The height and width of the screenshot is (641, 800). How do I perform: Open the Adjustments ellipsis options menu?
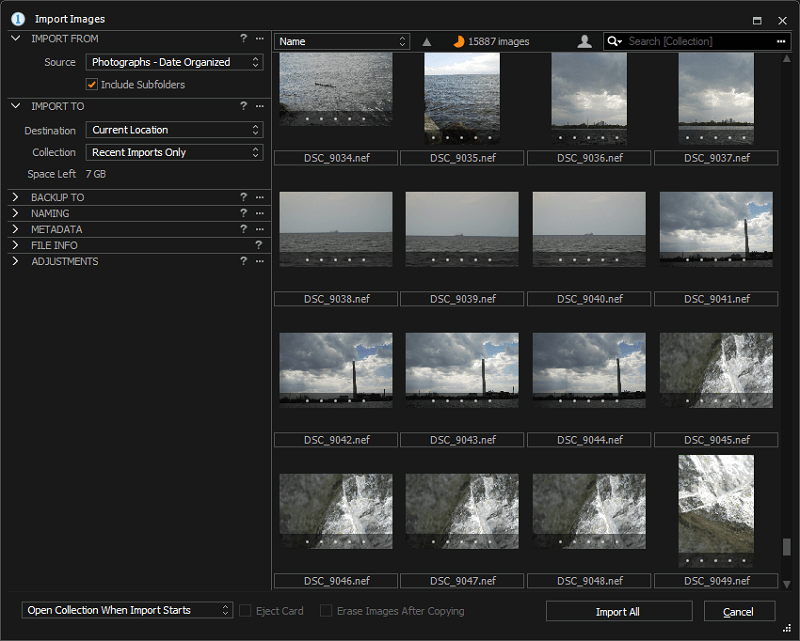[260, 261]
